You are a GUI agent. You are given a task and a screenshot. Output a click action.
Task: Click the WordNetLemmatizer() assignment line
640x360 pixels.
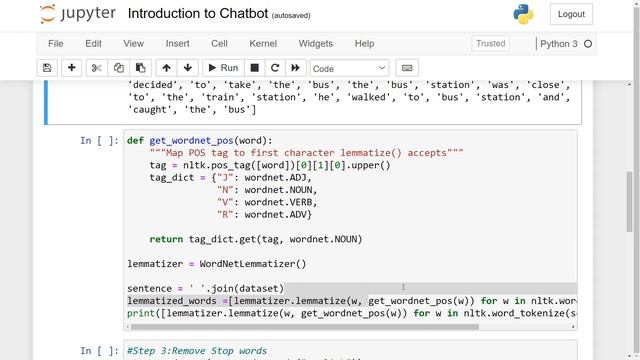[217, 264]
